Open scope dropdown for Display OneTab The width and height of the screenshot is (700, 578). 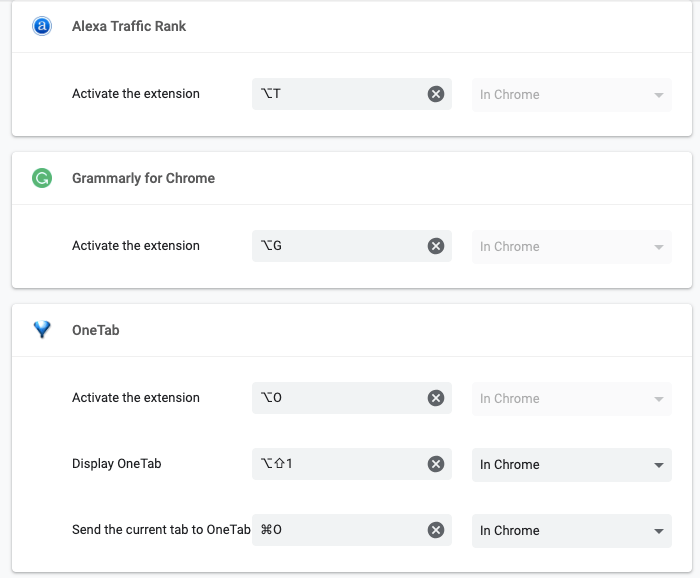click(x=571, y=464)
